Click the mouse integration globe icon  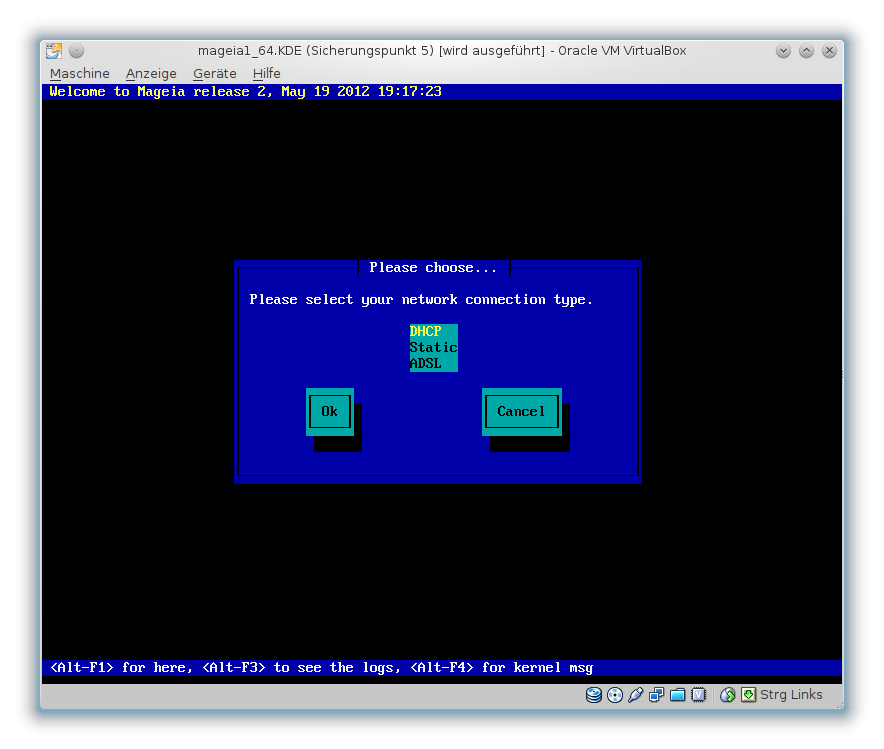click(x=728, y=695)
